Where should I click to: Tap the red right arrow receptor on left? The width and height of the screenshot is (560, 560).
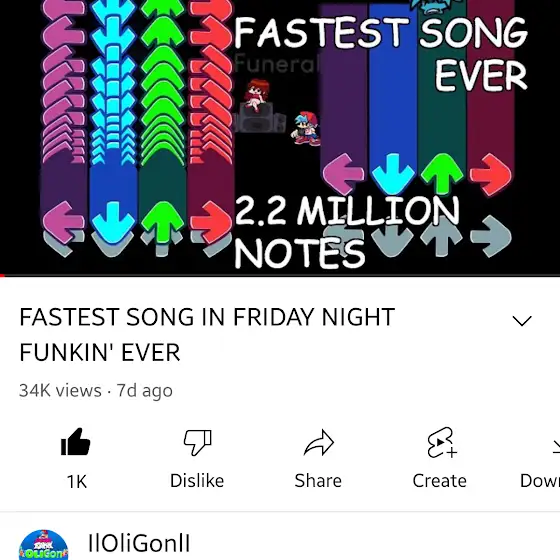click(x=211, y=222)
